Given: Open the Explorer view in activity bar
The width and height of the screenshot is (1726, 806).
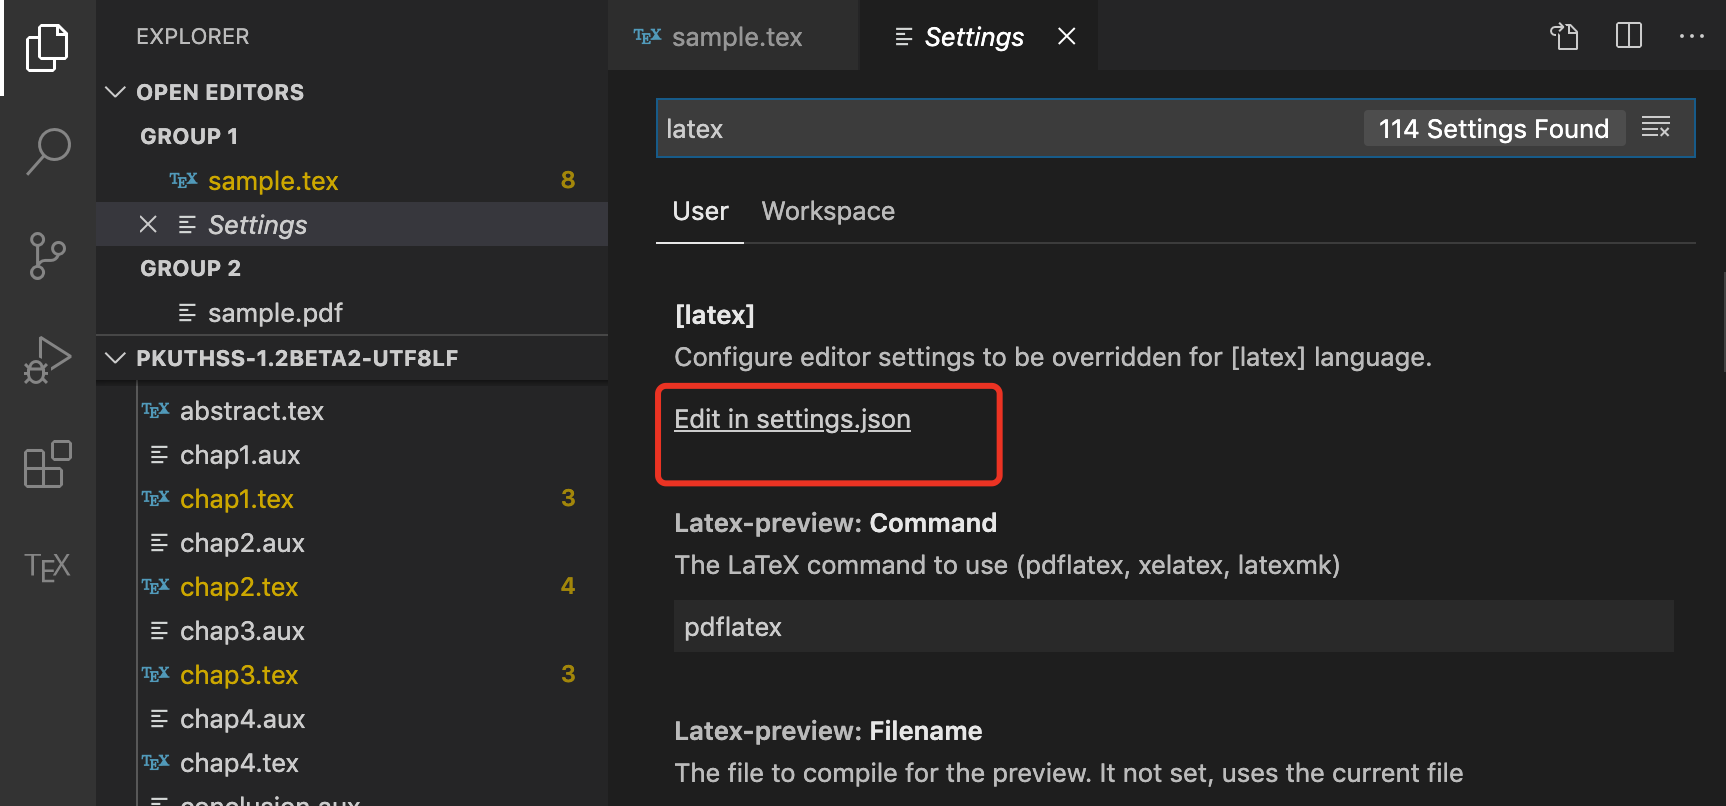Looking at the screenshot, I should click(x=47, y=47).
